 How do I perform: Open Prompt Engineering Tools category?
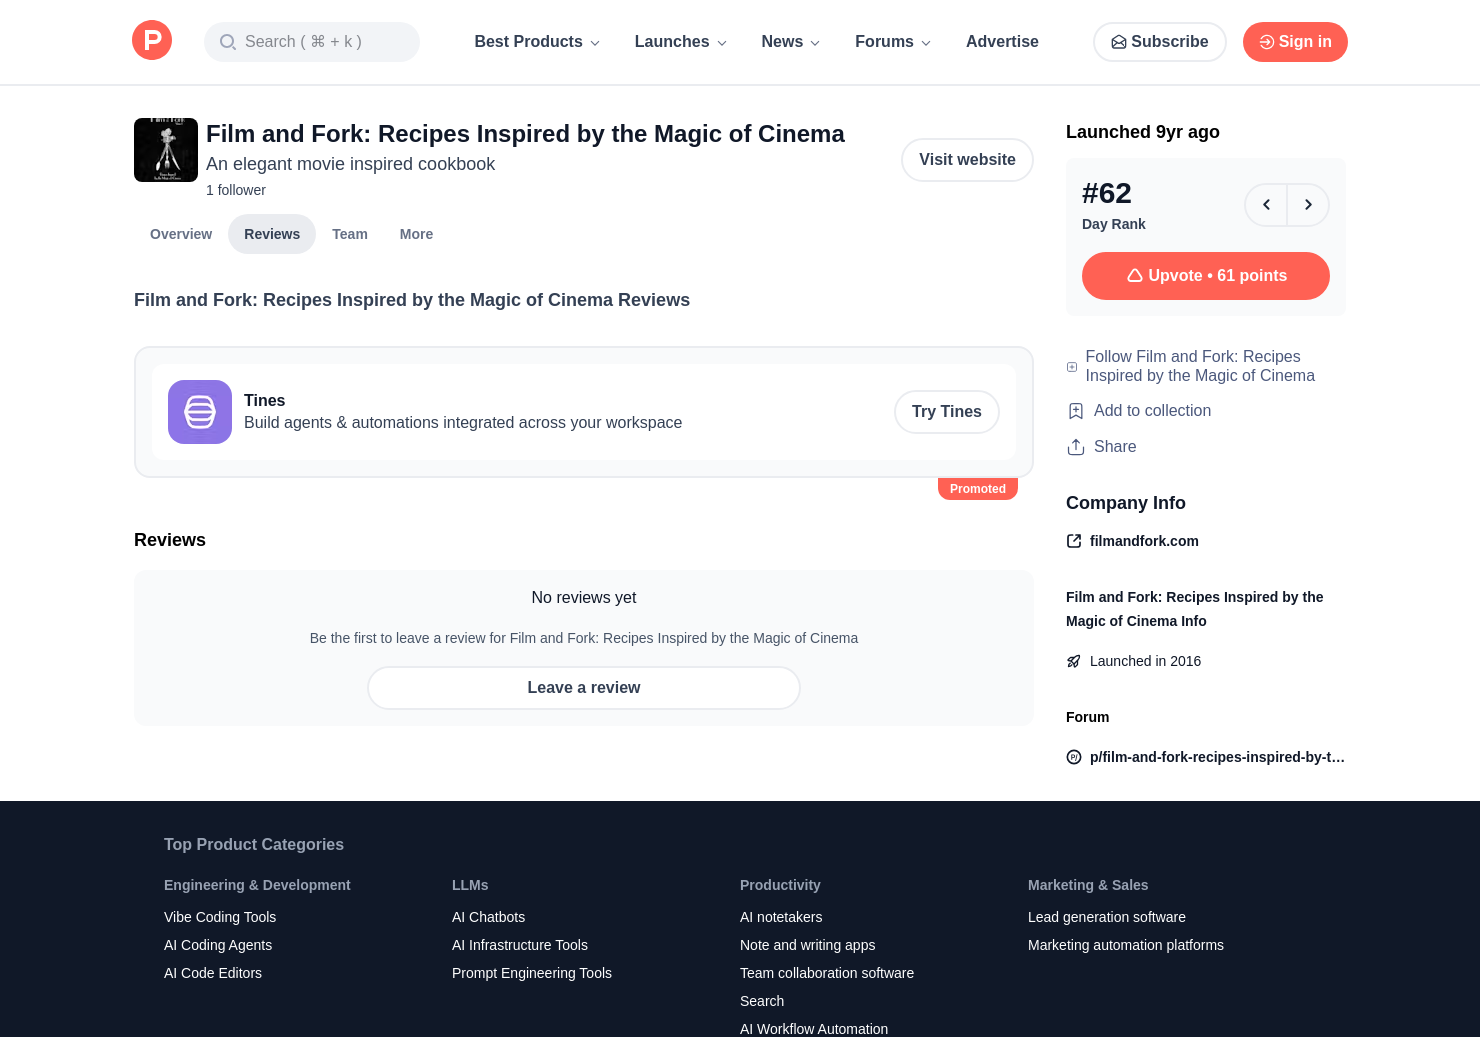[532, 973]
